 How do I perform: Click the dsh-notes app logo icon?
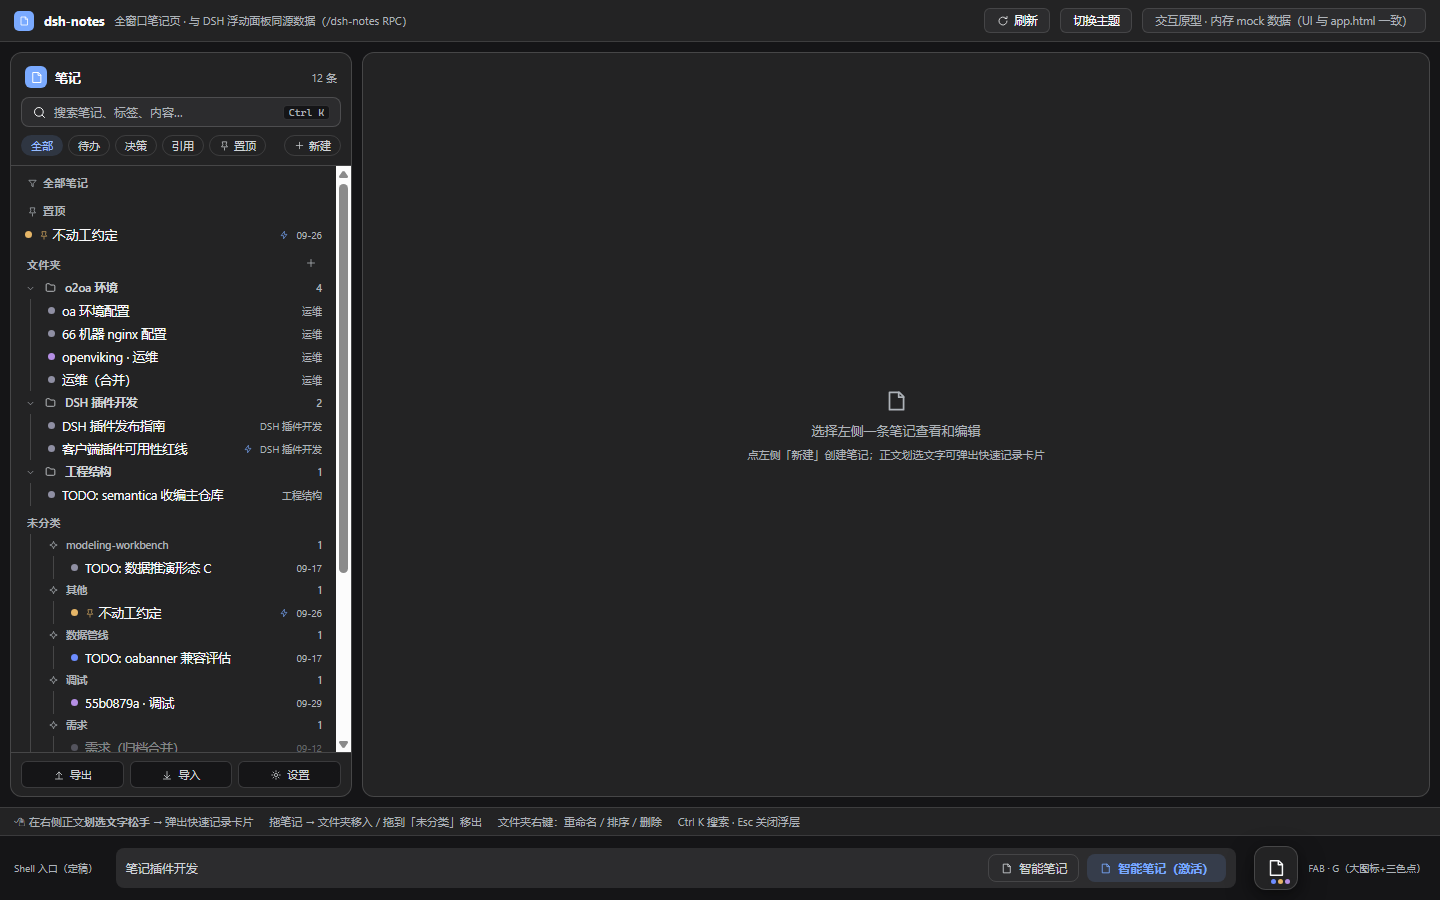[x=24, y=20]
